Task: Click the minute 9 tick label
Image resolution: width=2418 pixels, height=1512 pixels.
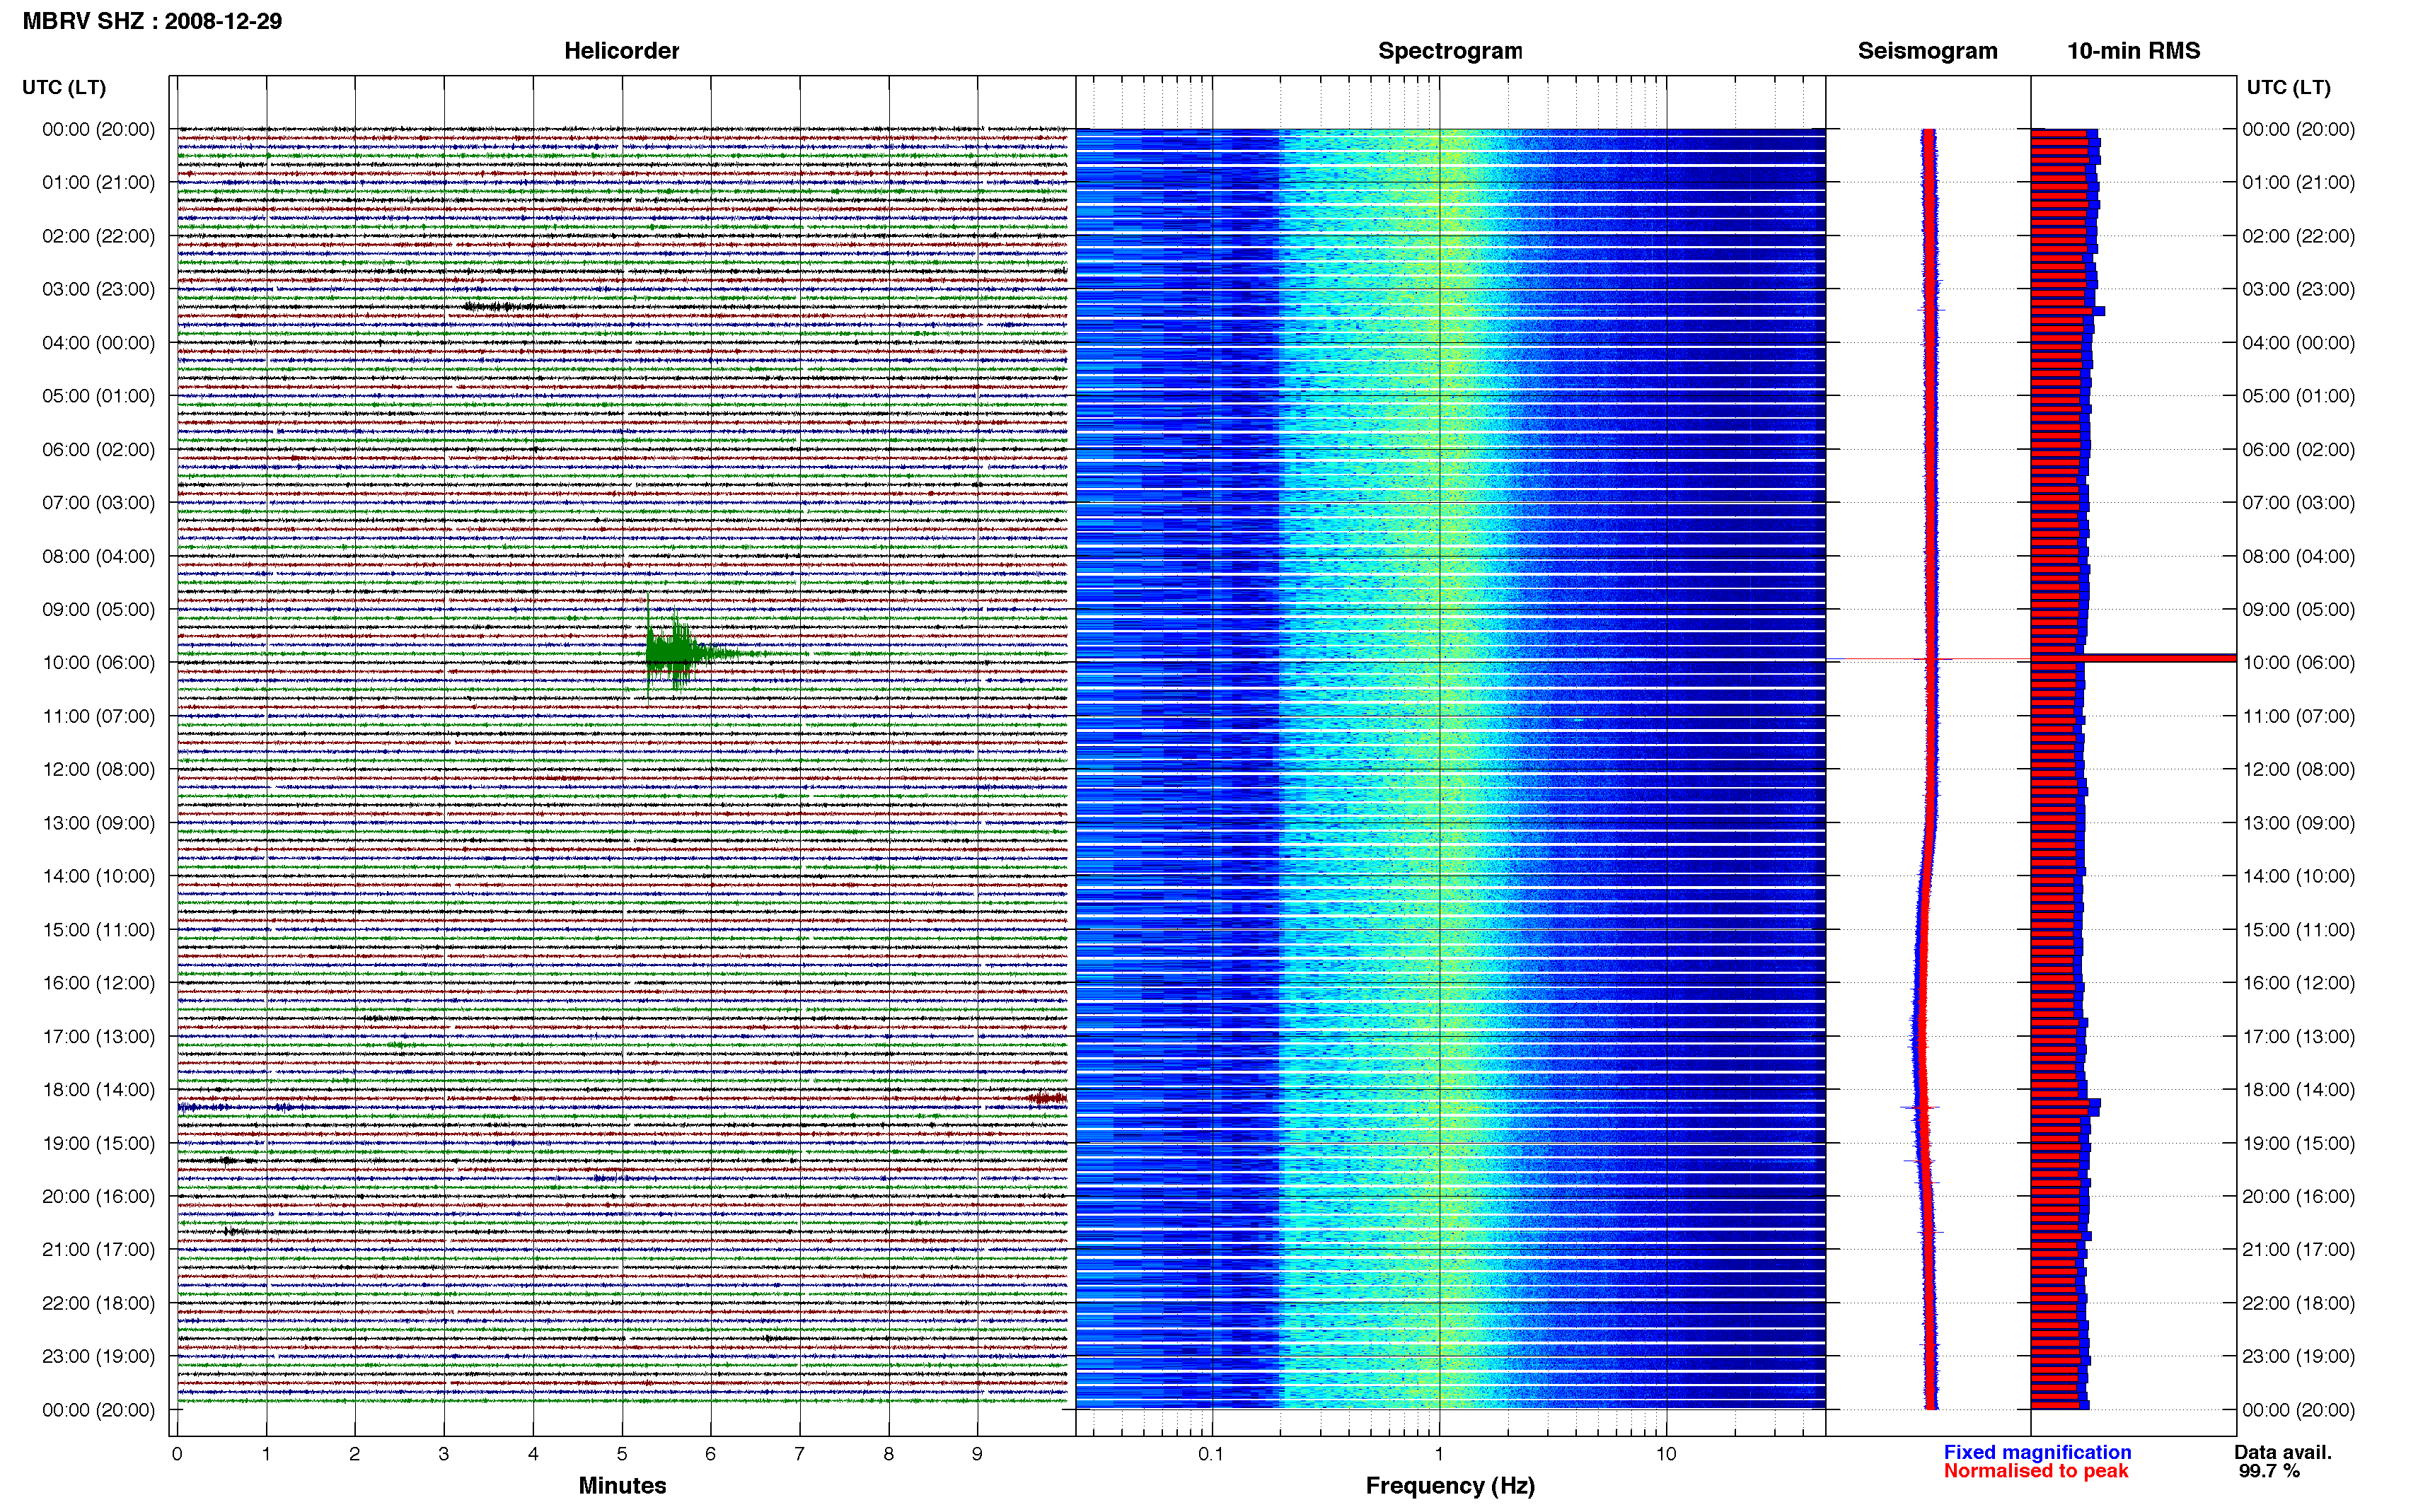Action: tap(977, 1454)
